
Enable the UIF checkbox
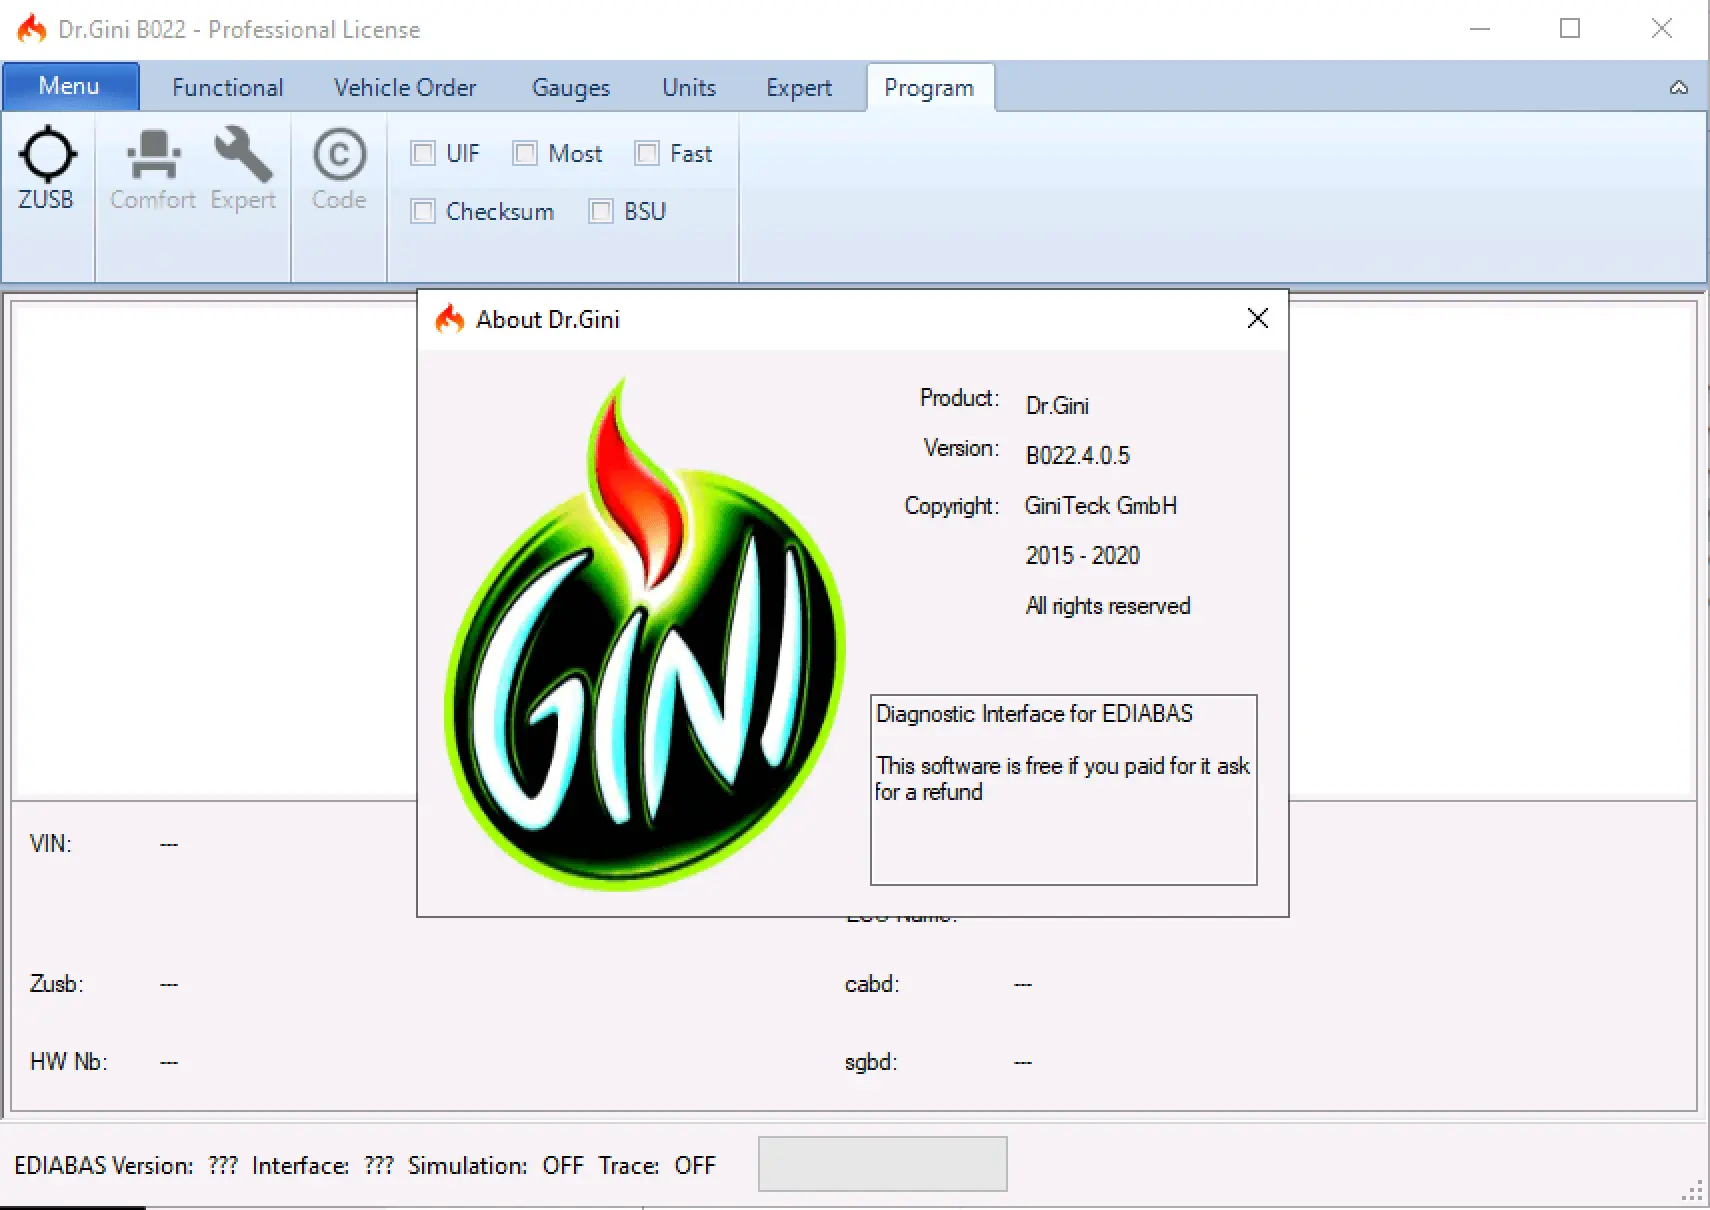click(424, 153)
